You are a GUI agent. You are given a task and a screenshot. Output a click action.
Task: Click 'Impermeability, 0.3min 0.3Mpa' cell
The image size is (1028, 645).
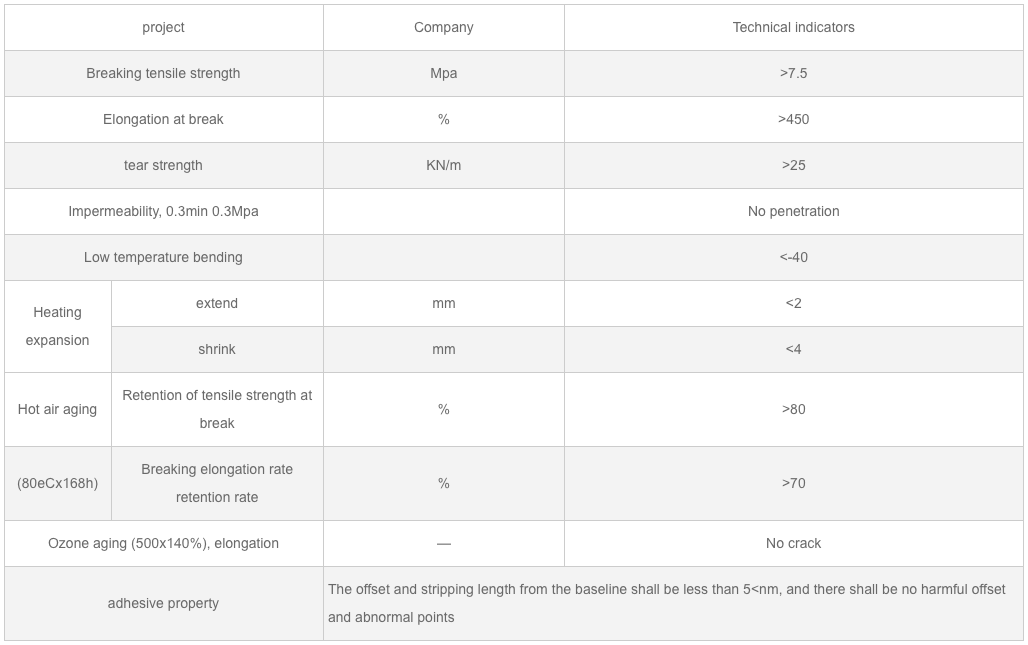click(163, 211)
